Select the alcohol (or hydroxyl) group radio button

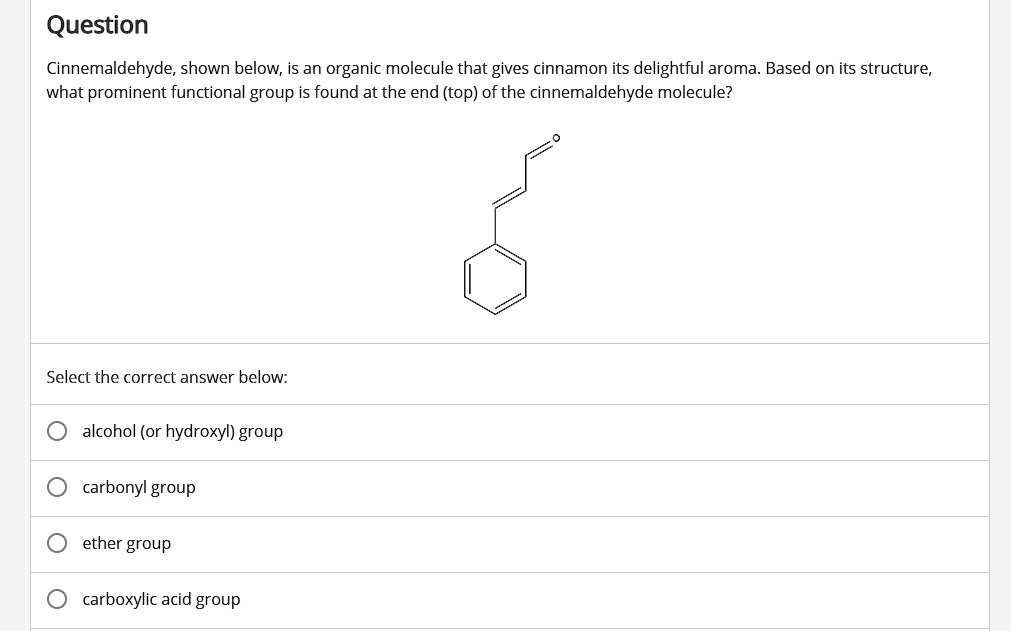(57, 430)
